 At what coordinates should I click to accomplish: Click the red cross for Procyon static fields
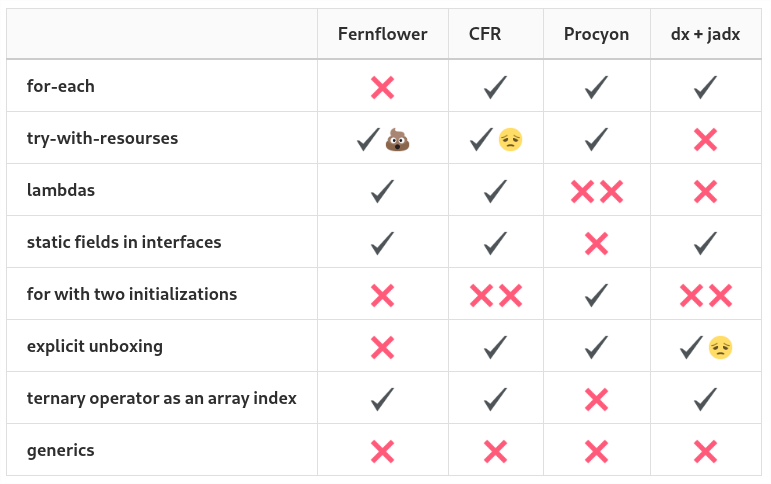596,243
